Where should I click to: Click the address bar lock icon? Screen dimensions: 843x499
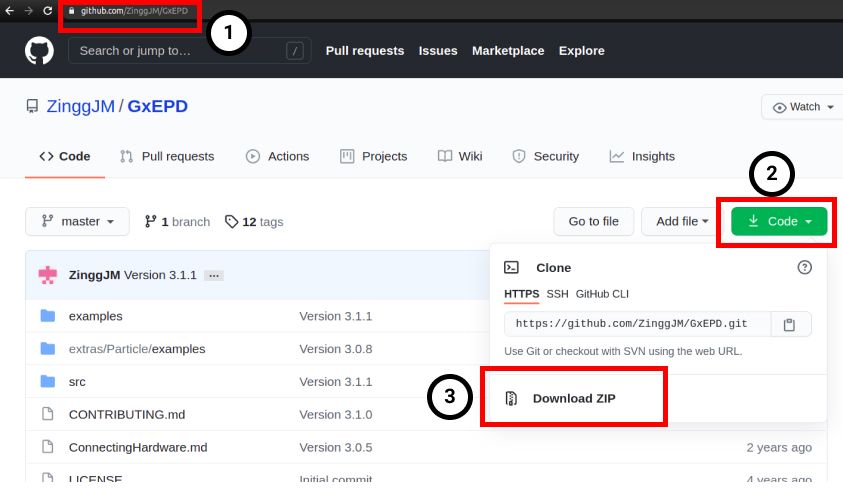(x=72, y=11)
